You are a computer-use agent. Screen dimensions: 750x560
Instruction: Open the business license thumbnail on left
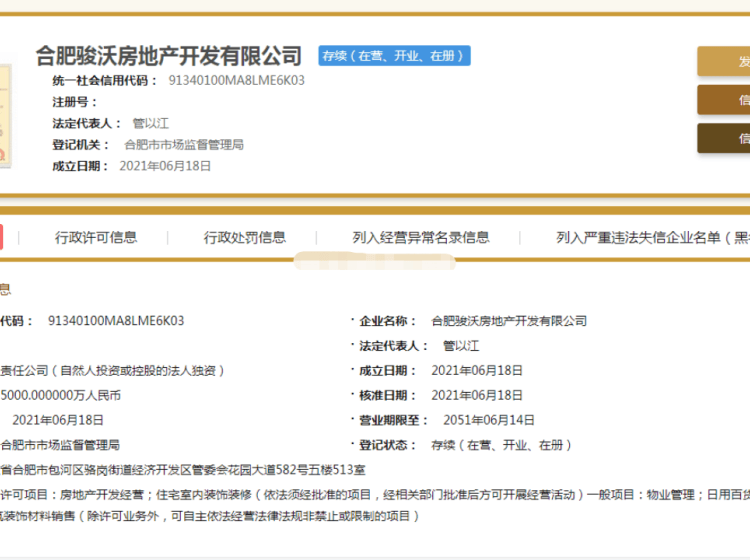[5, 117]
